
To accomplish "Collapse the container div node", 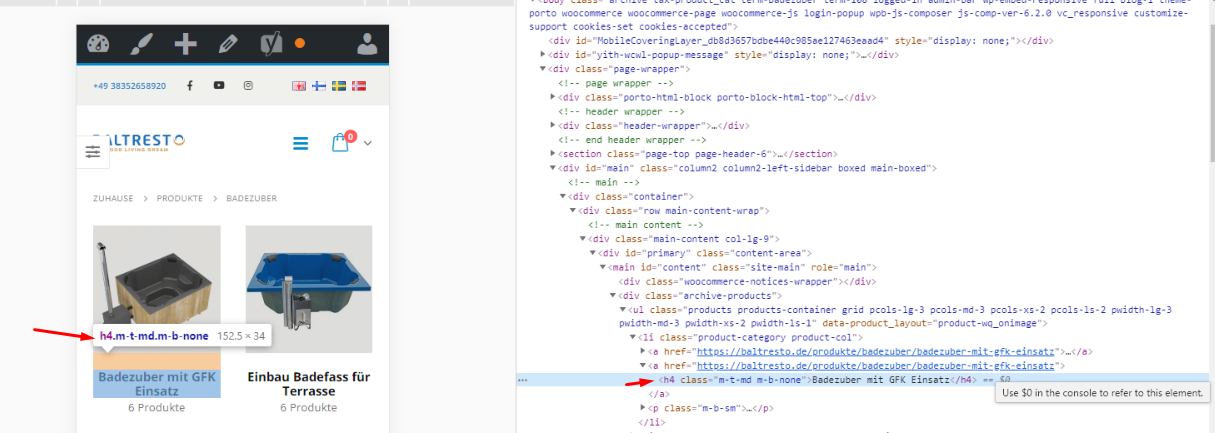I will pos(563,196).
